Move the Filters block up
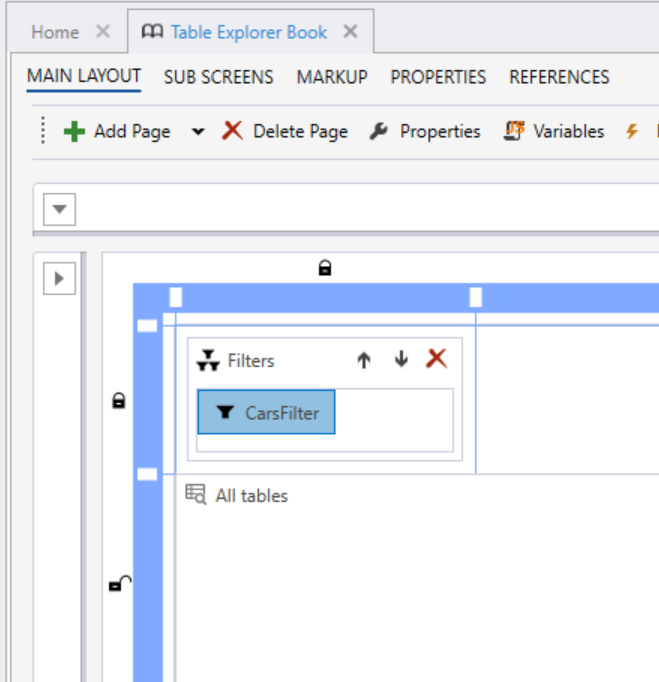Image resolution: width=659 pixels, height=682 pixels. pos(364,360)
